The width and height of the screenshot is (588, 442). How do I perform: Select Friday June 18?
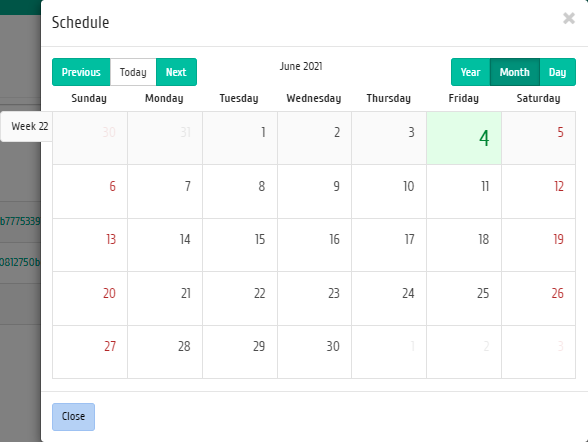464,245
